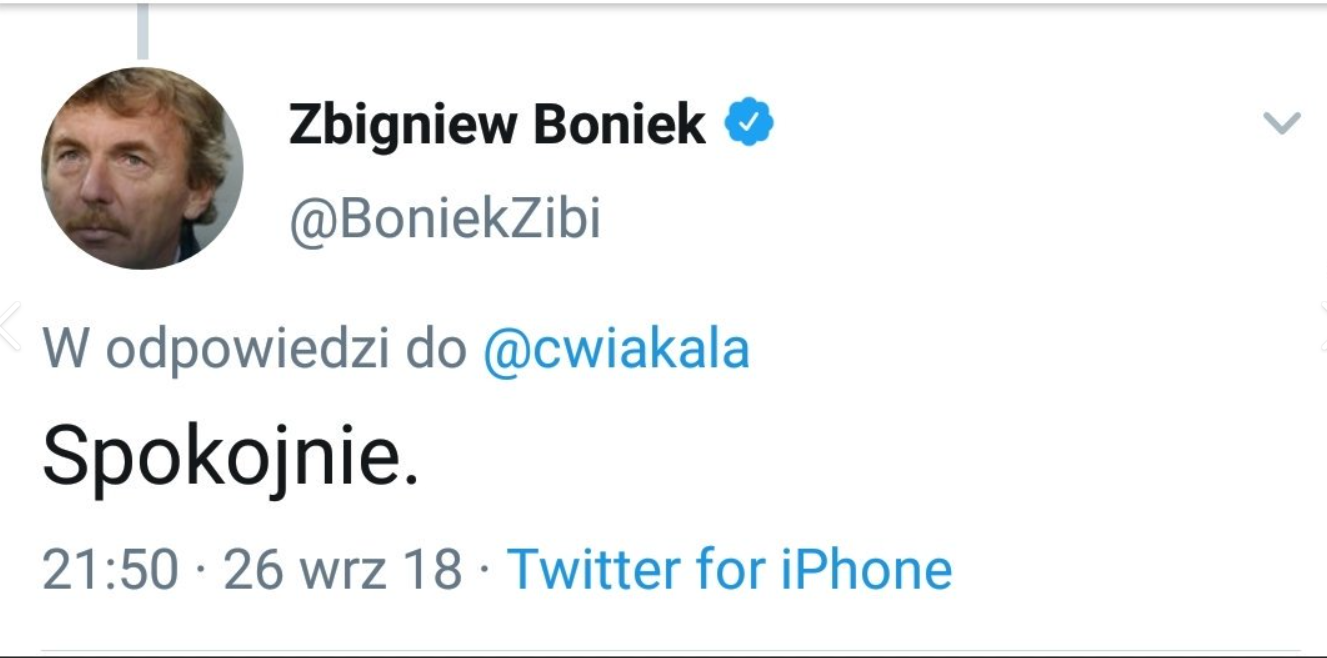Click the Zbigniew Boniek display name
This screenshot has width=1327, height=658.
(497, 125)
